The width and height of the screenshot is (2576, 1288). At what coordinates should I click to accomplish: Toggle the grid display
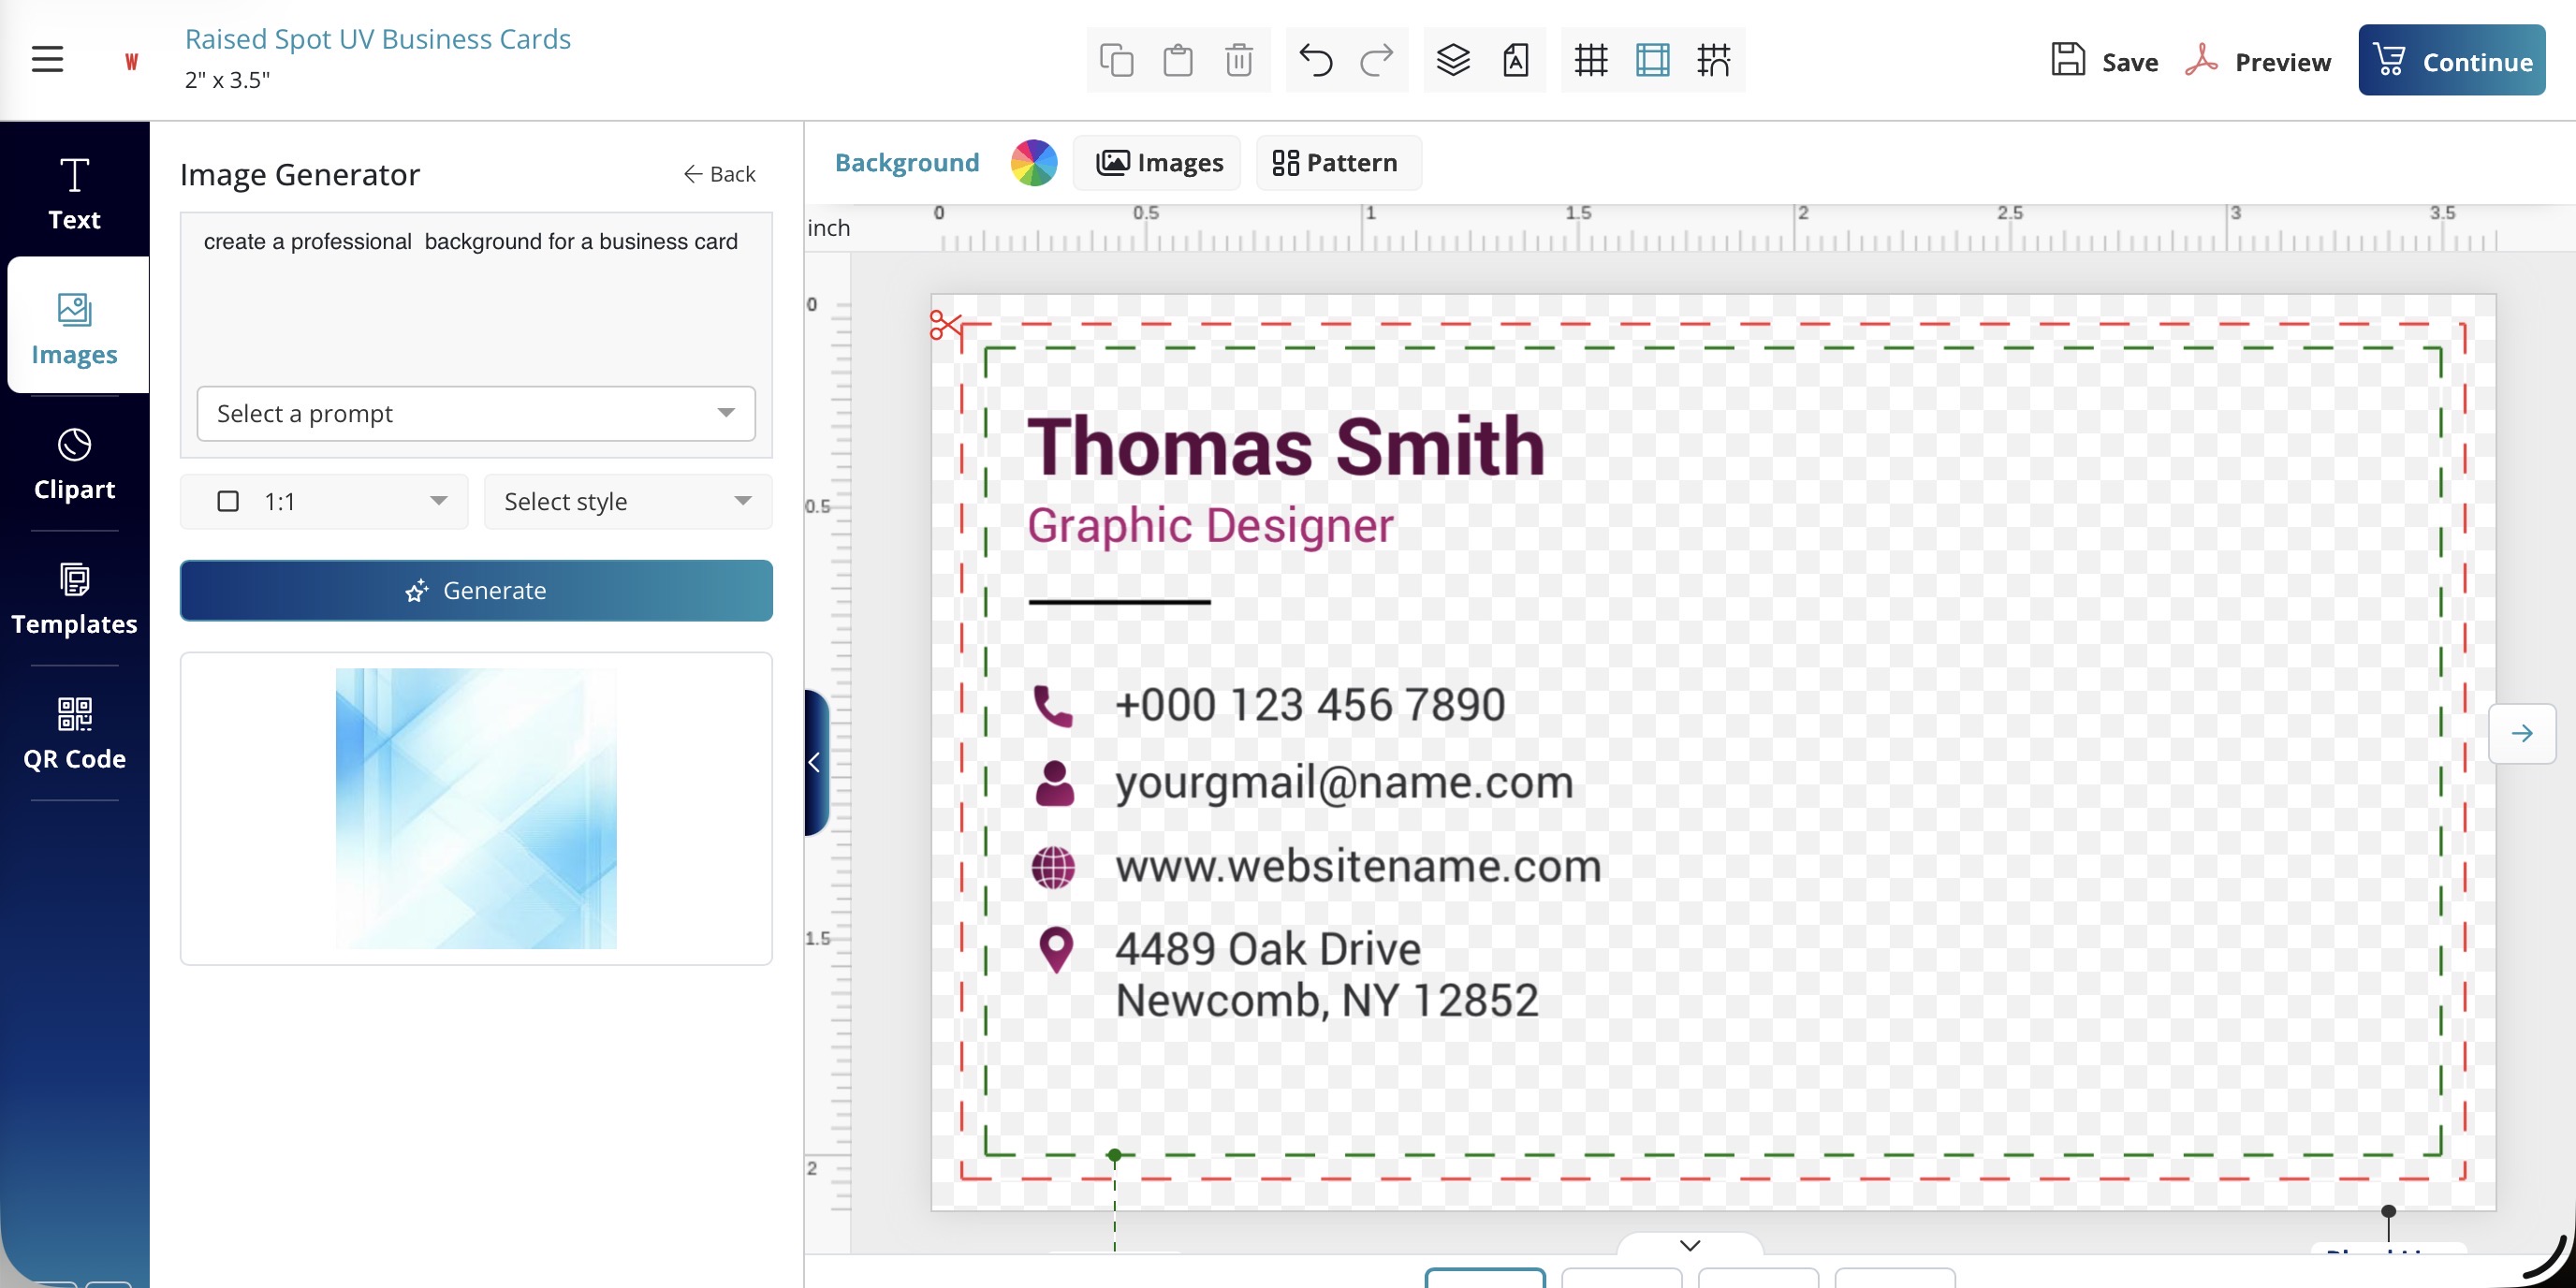(x=1590, y=60)
